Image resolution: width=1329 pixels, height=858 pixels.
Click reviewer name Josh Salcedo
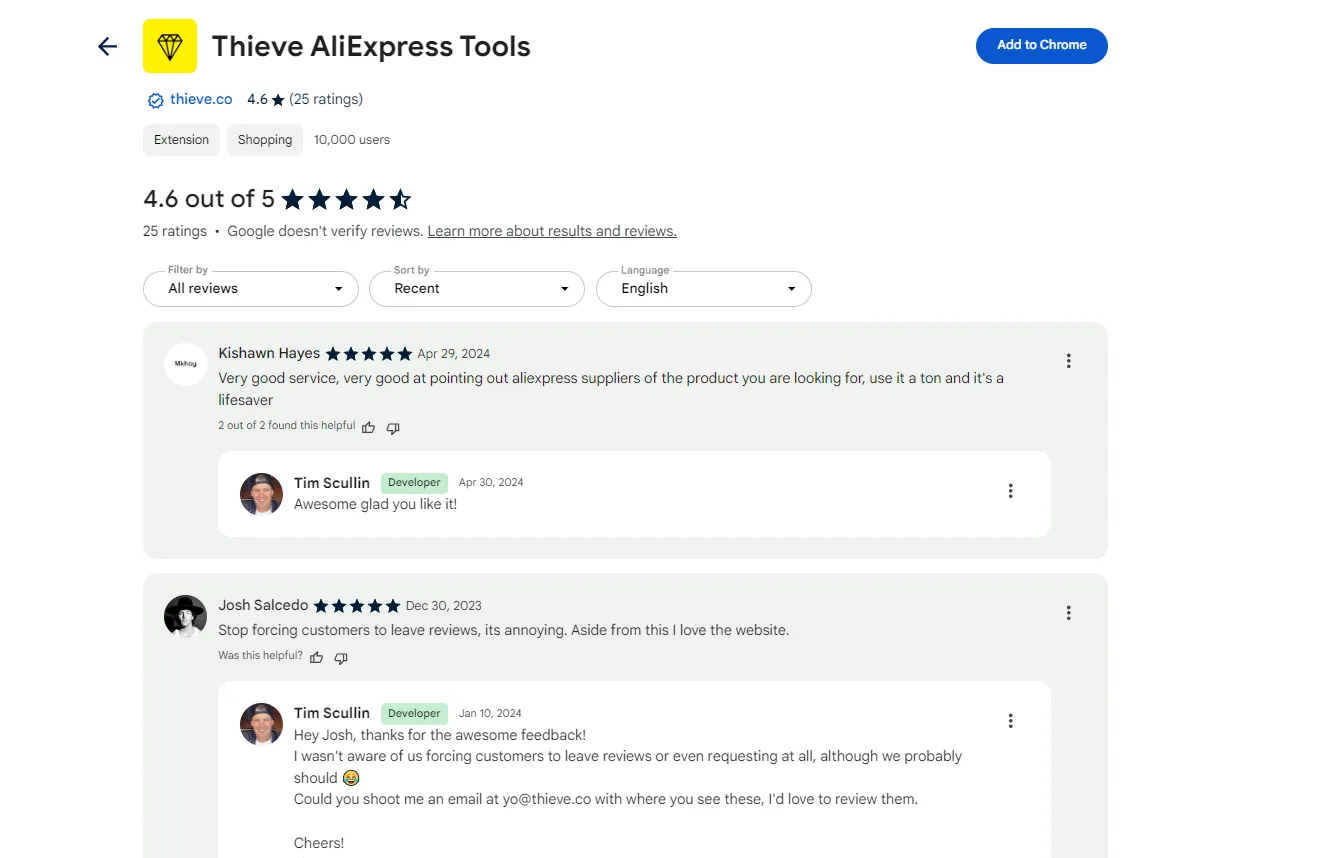[x=263, y=605]
